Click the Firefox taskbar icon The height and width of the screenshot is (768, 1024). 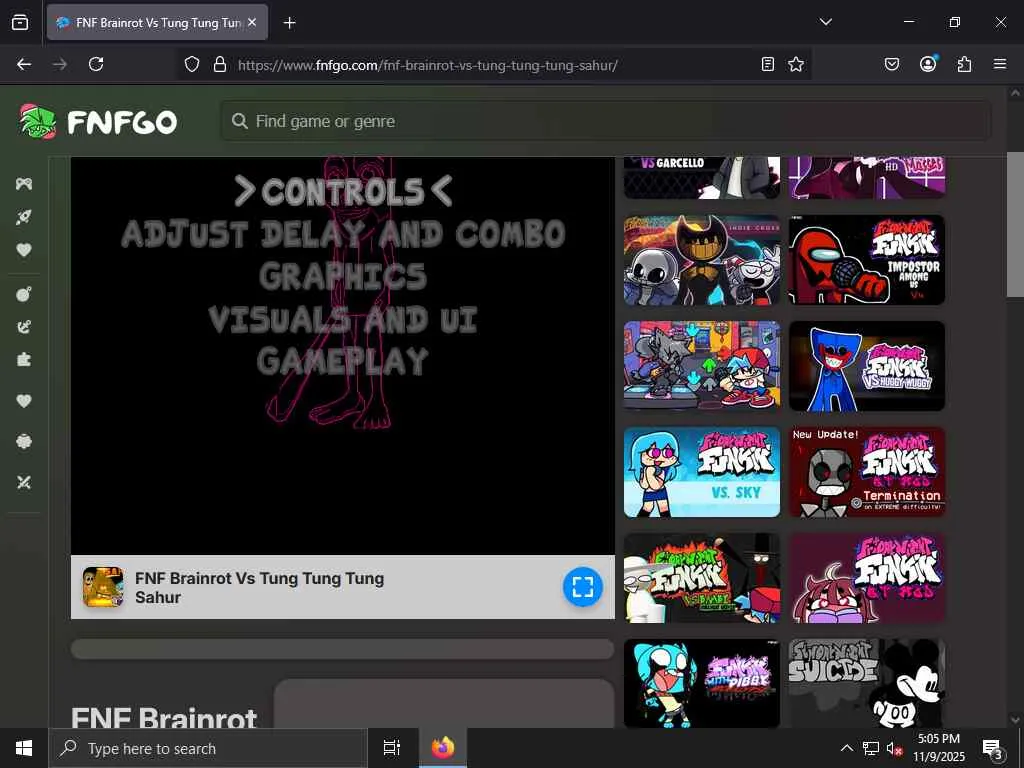point(443,748)
